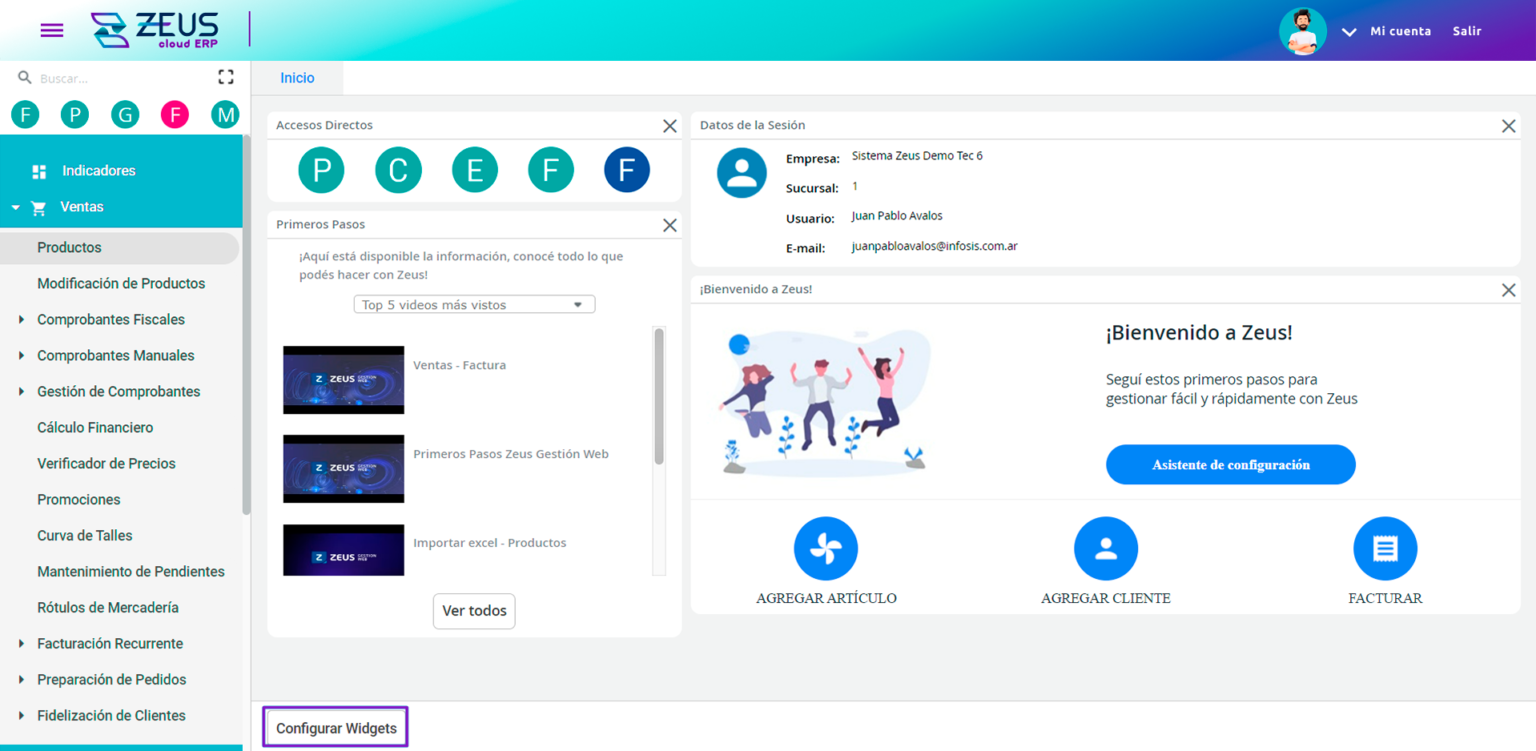Screen dimensions: 1536x751
Task: Open the hamburger navigation menu
Action: 51,30
